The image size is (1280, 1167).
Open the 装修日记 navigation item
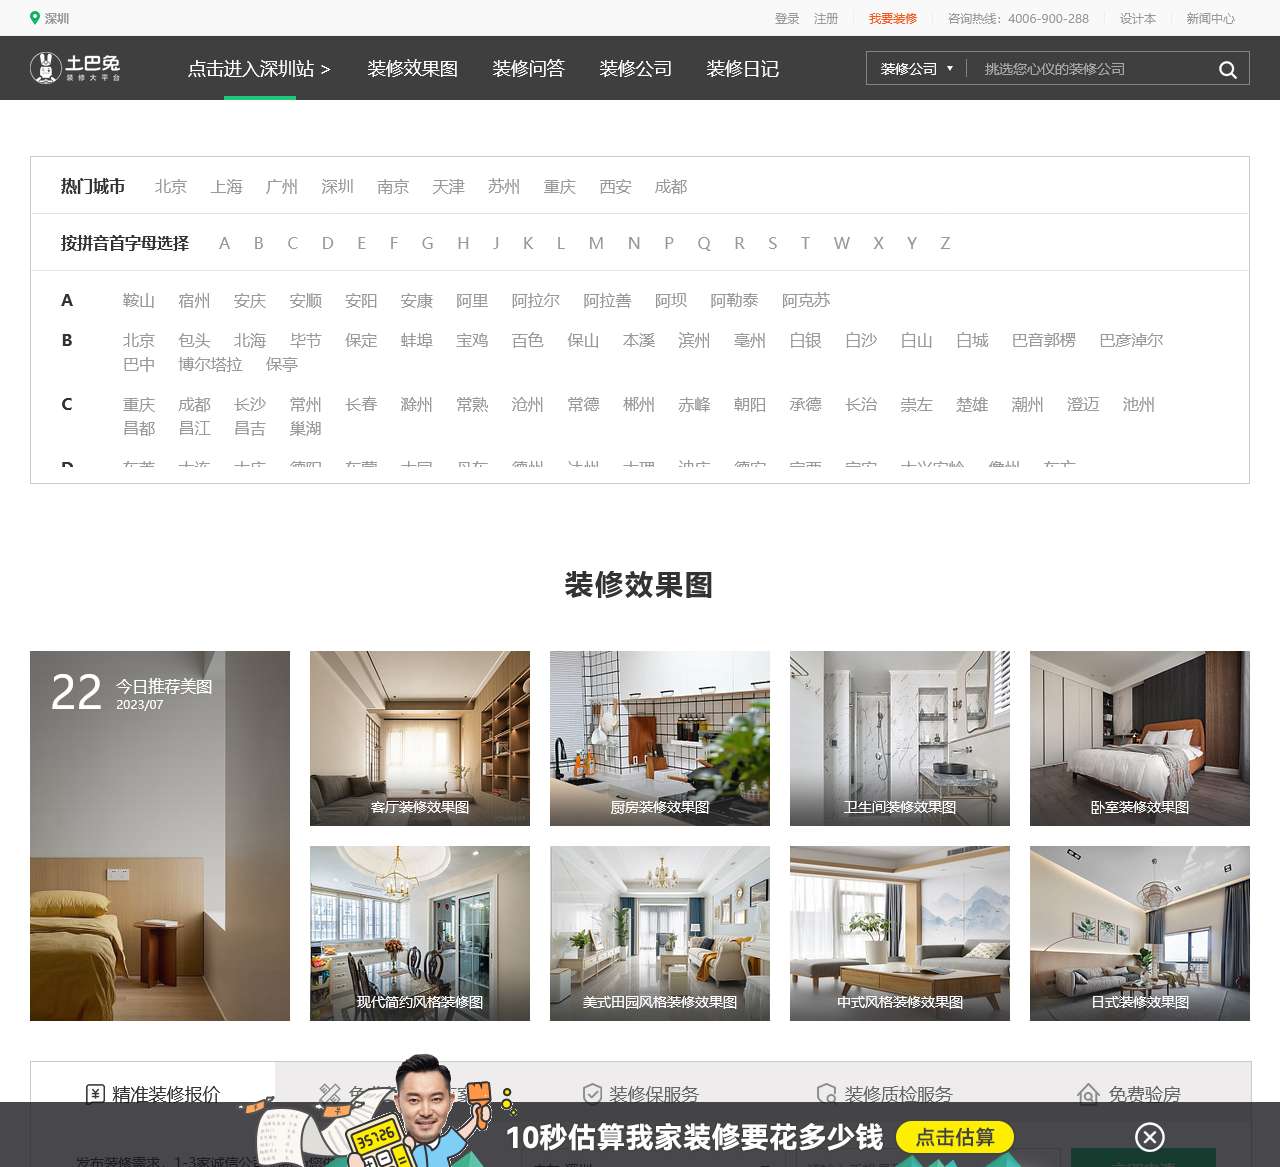click(x=742, y=69)
